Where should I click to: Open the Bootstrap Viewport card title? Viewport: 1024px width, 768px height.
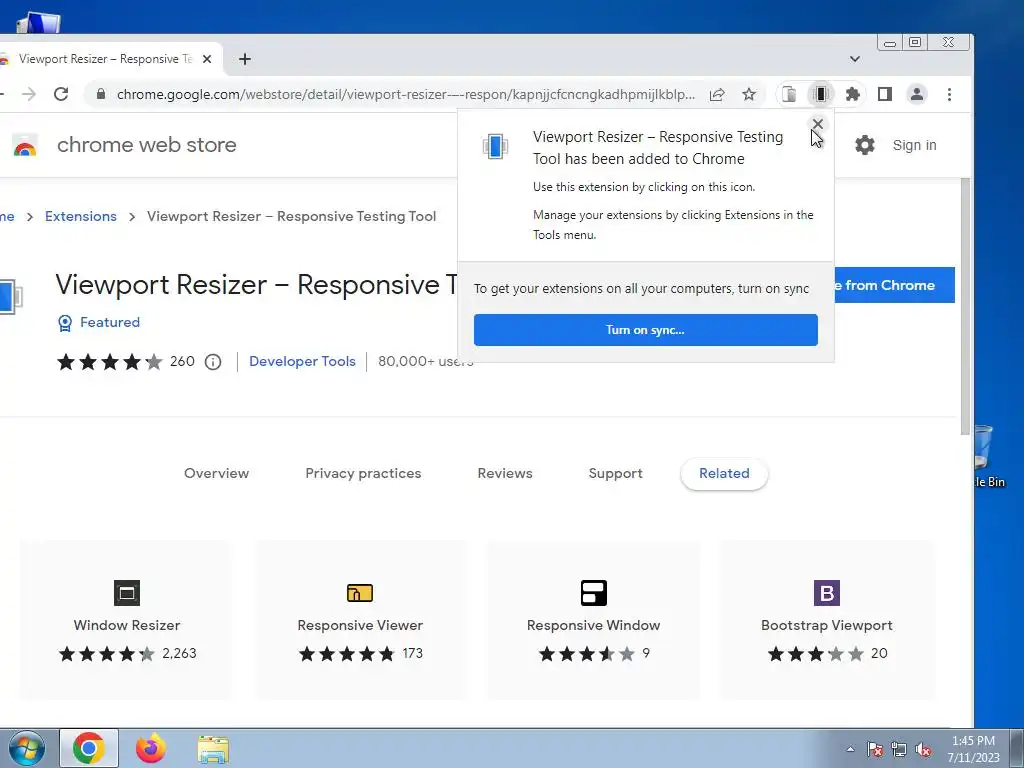tap(827, 625)
